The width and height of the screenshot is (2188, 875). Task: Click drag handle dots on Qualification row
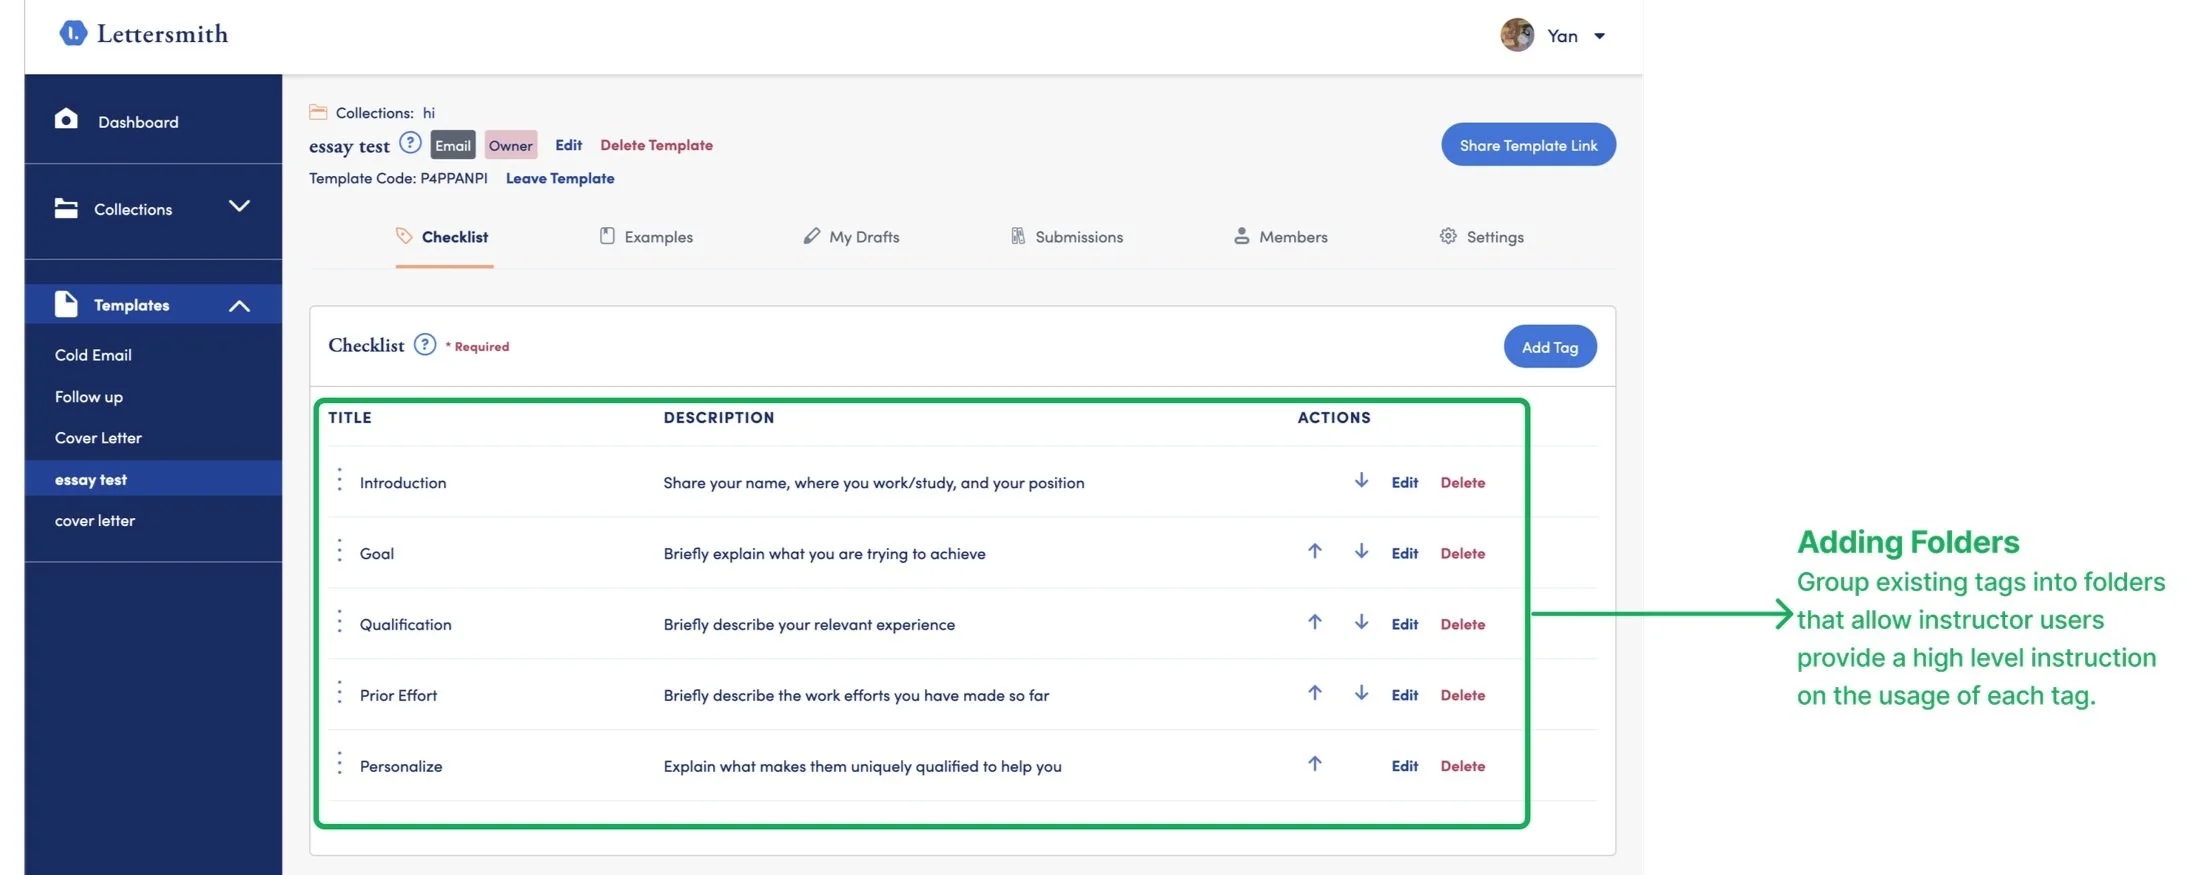(x=340, y=623)
